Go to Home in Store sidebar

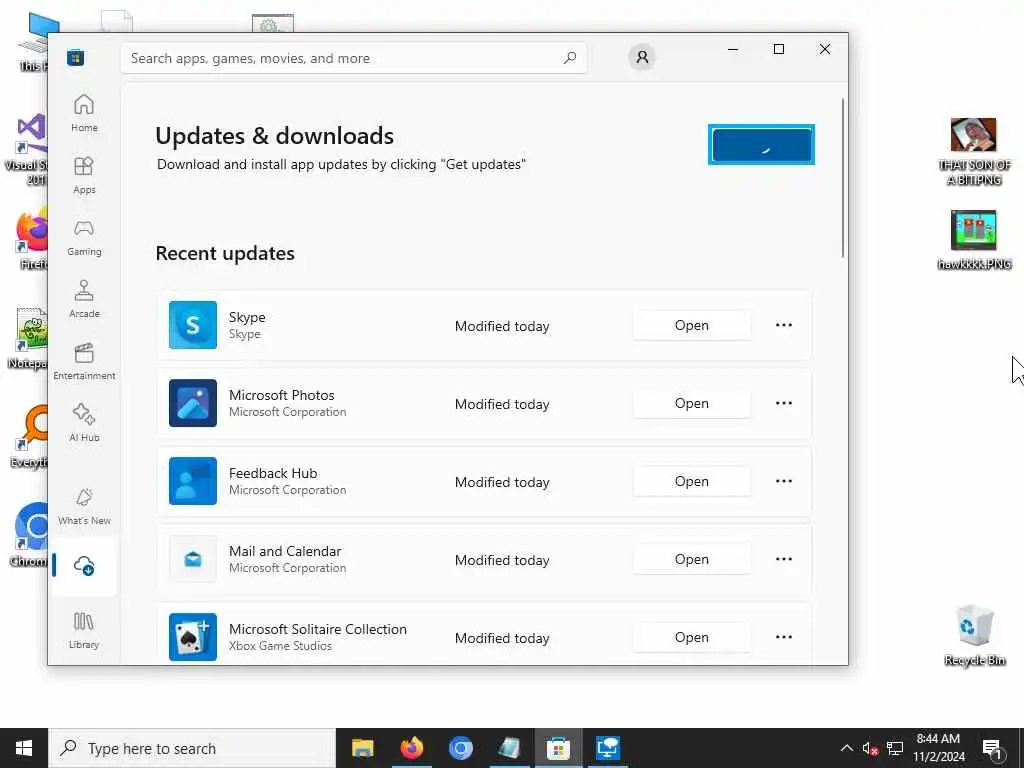(84, 114)
